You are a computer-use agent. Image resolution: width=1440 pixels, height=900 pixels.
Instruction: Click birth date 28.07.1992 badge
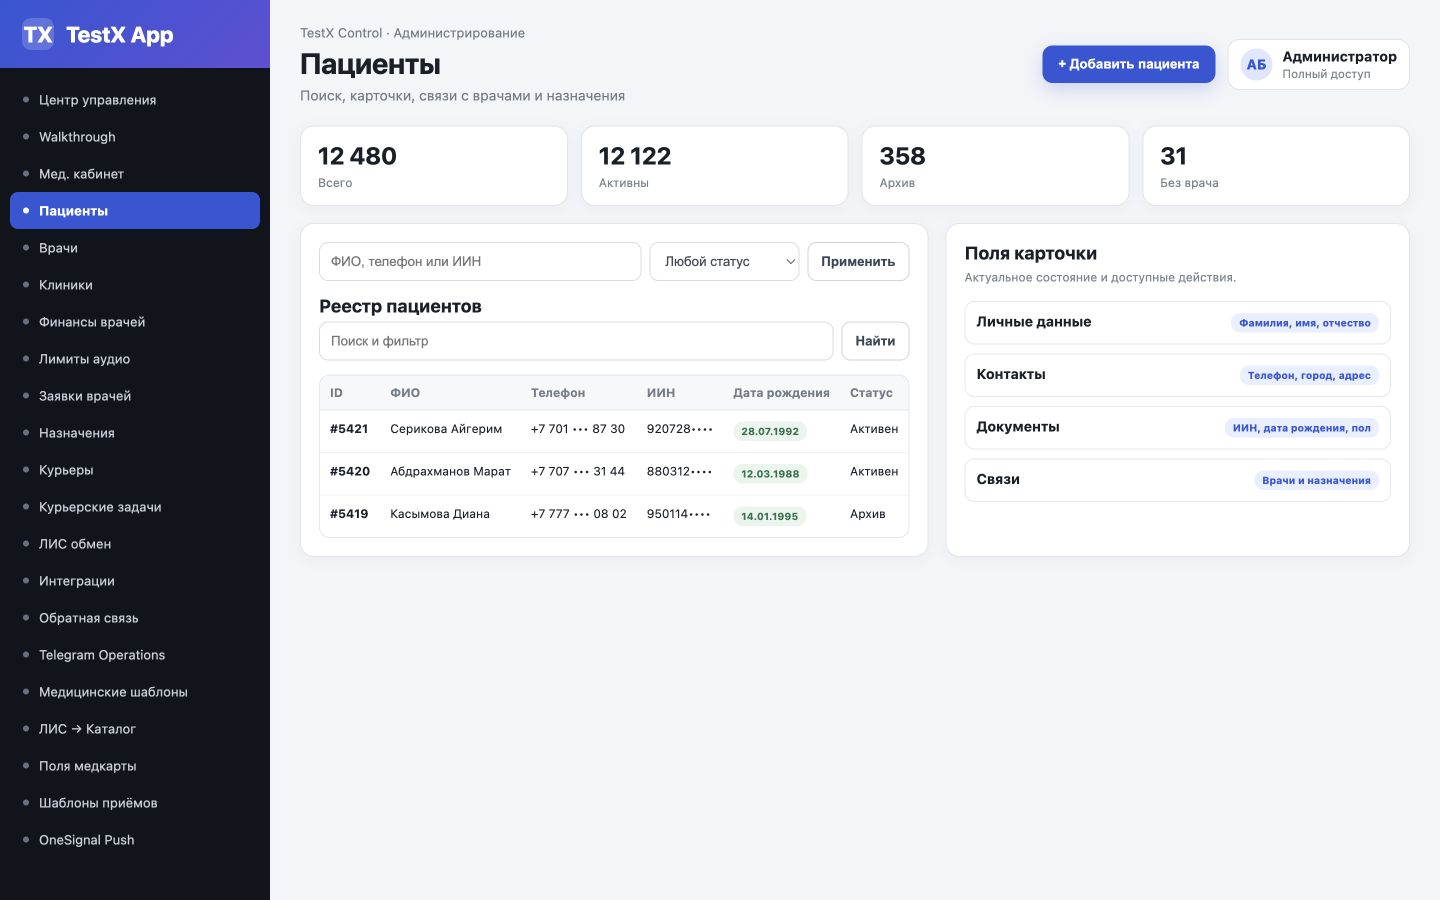coord(770,432)
